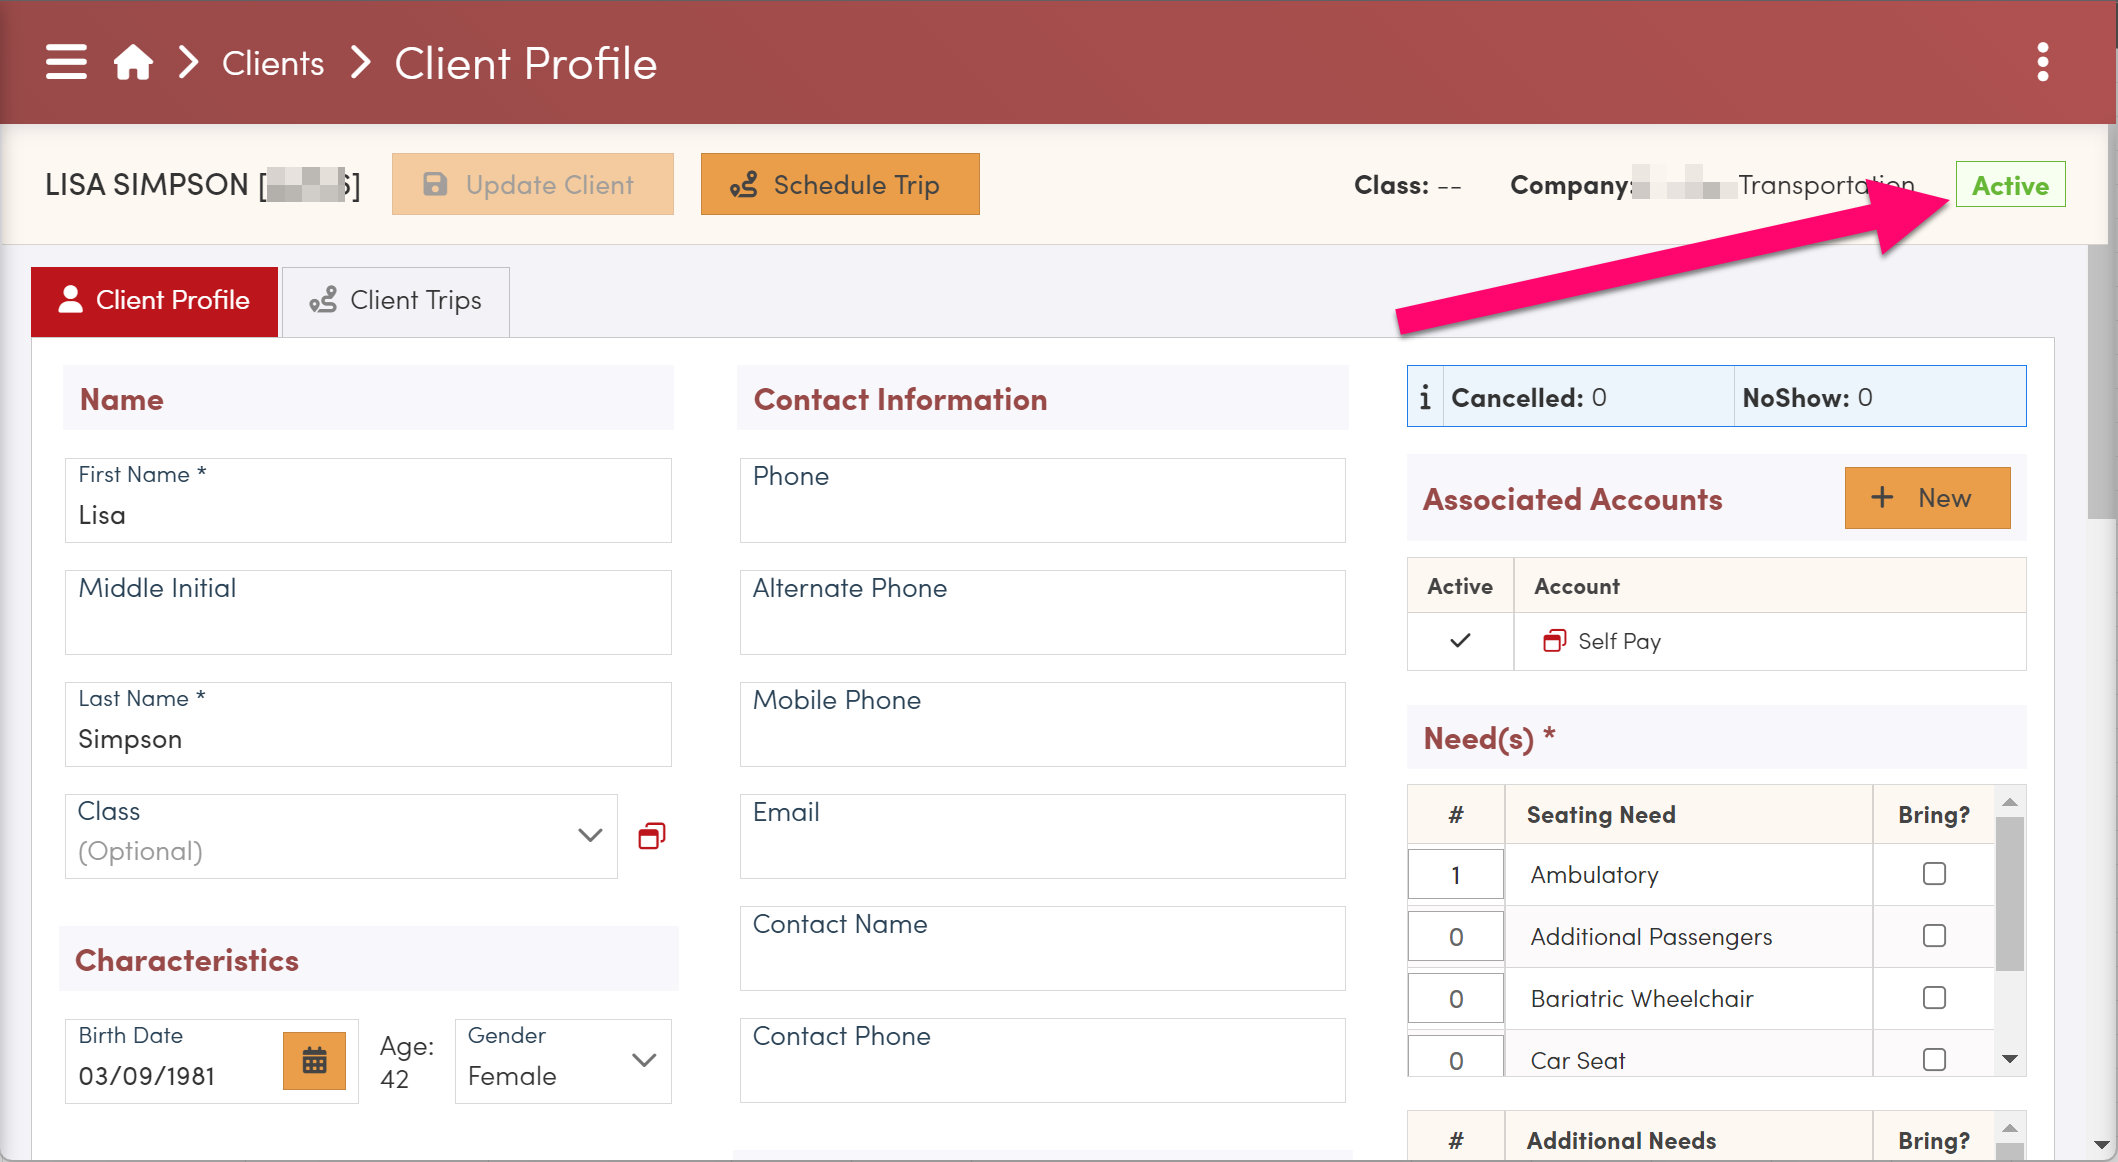Click into the Email field
Image resolution: width=2118 pixels, height=1162 pixels.
pos(1042,838)
